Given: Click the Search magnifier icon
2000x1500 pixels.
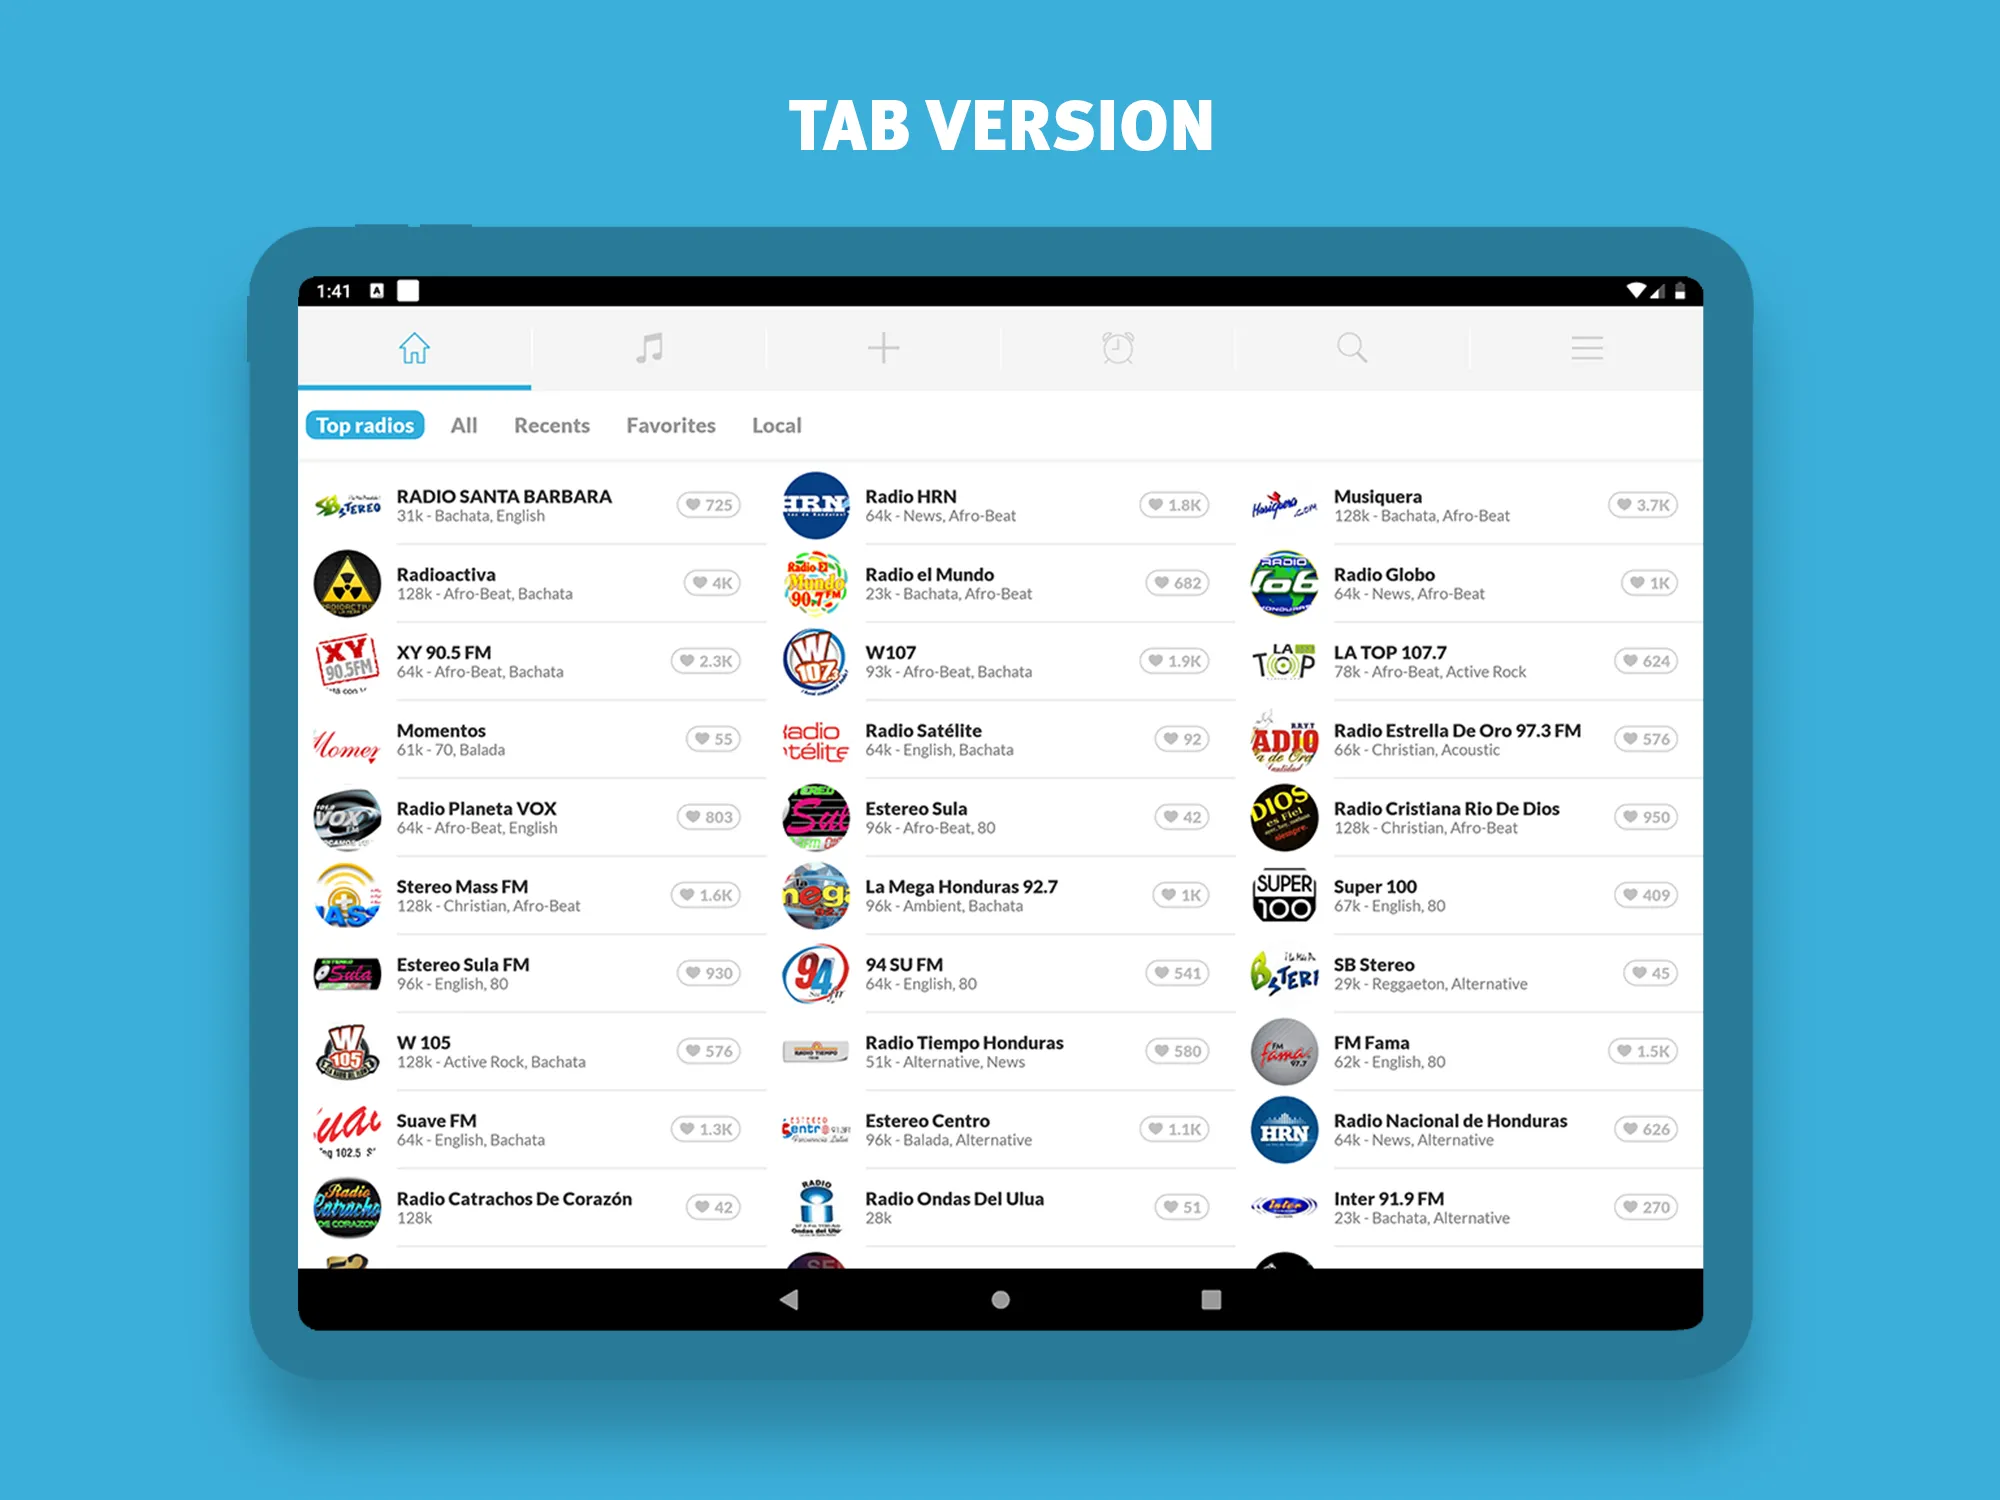Looking at the screenshot, I should pos(1351,348).
